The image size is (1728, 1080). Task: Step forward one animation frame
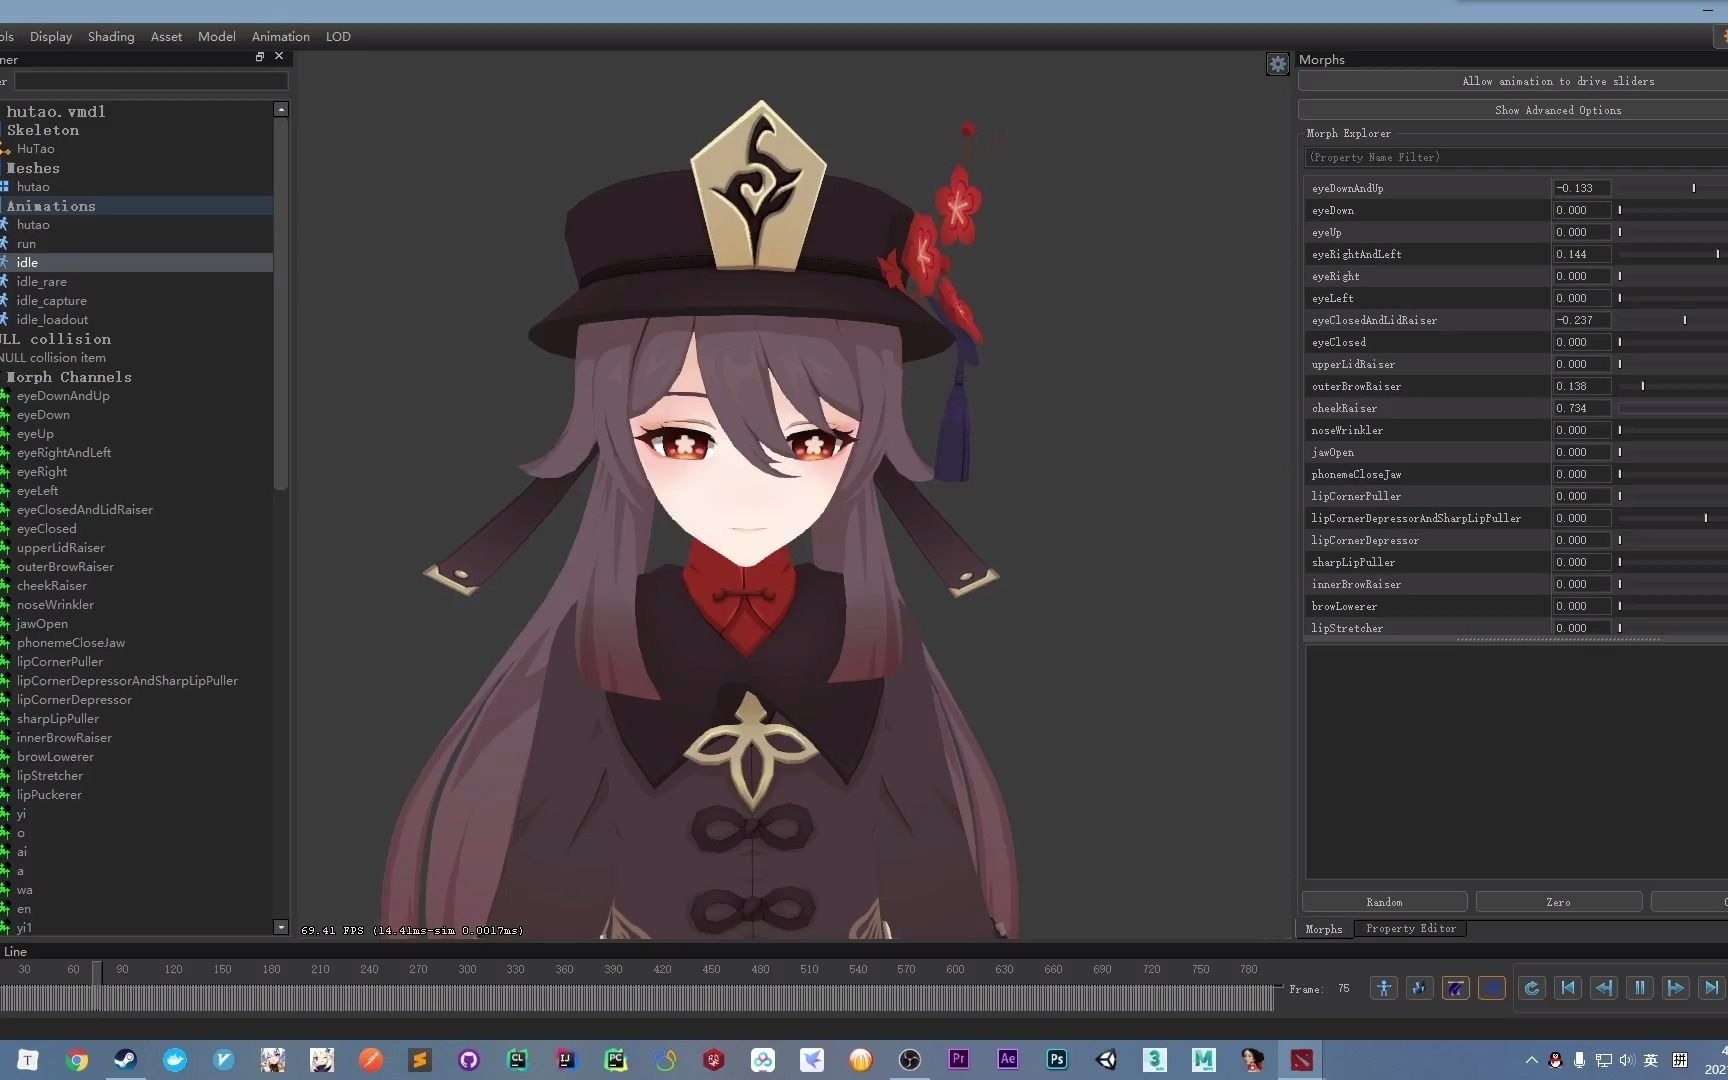point(1675,988)
